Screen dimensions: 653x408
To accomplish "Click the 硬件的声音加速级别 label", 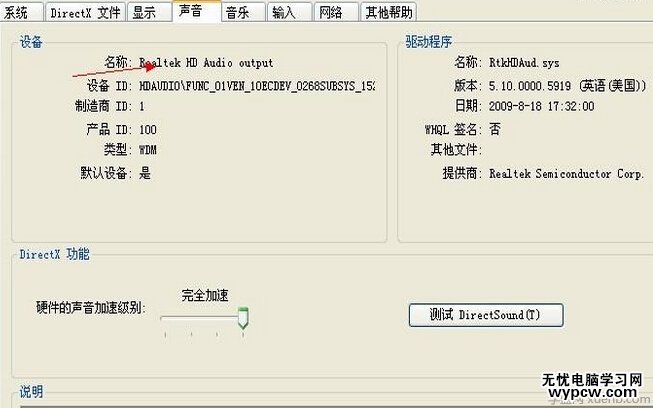I will (91, 308).
